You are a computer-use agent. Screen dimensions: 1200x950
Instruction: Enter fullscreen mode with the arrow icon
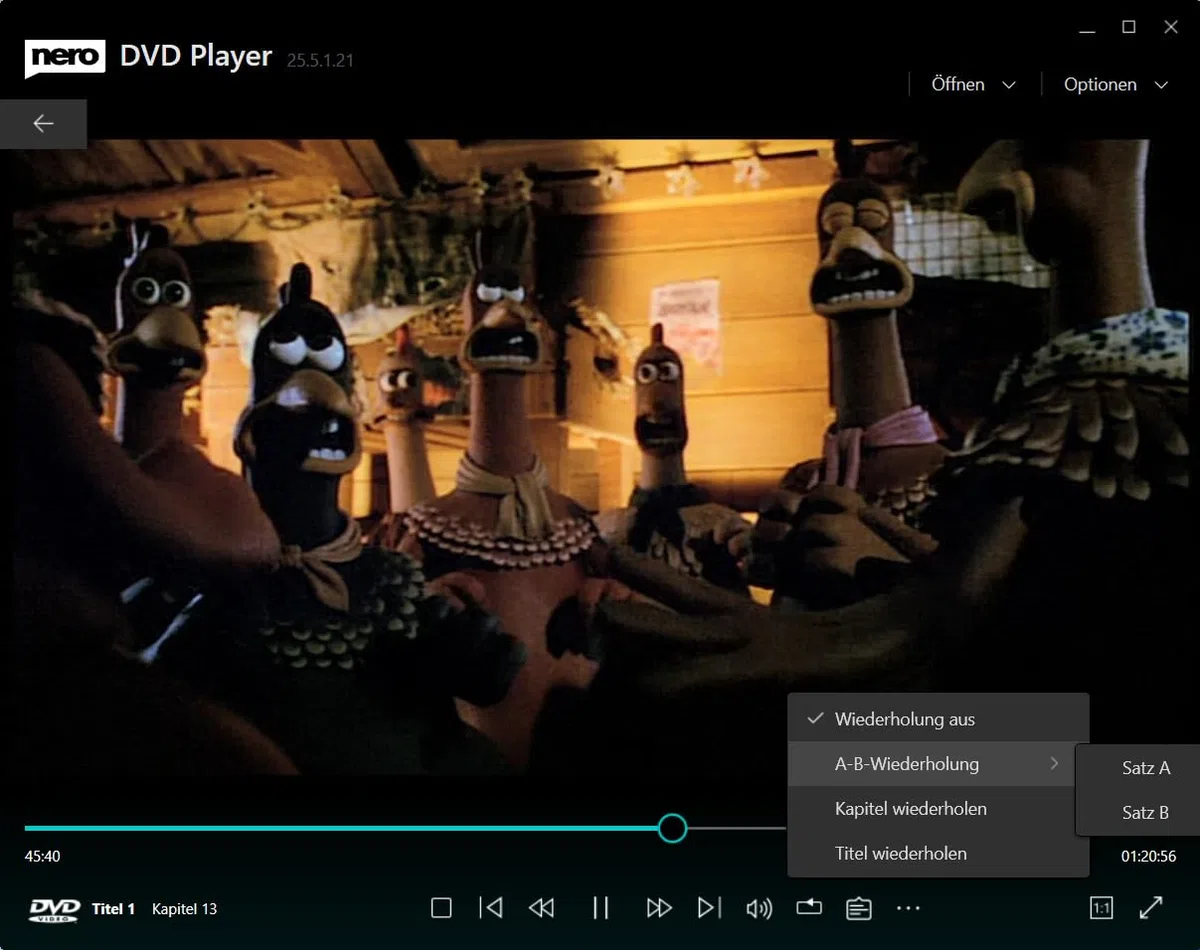(1151, 908)
